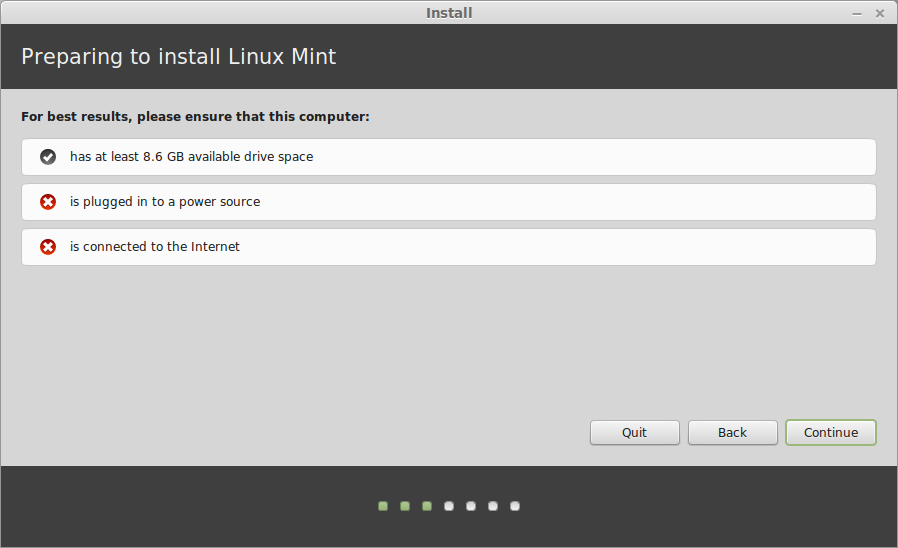The width and height of the screenshot is (898, 548).
Task: Select 'is connected to the Internet' text
Action: click(155, 247)
